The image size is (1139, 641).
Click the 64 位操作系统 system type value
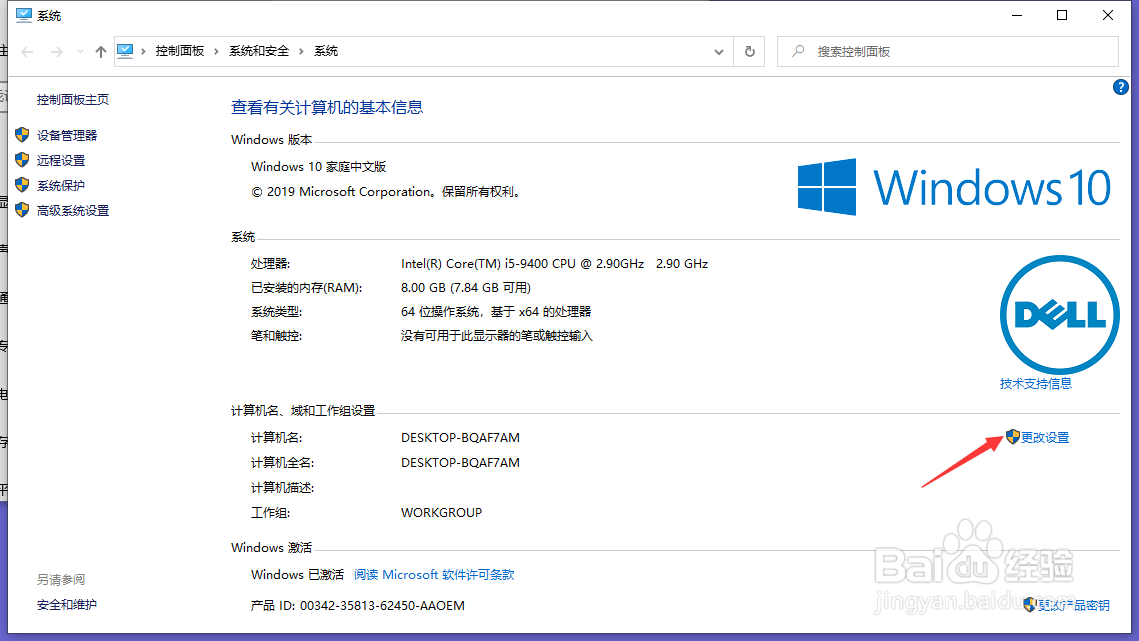pyautogui.click(x=496, y=312)
